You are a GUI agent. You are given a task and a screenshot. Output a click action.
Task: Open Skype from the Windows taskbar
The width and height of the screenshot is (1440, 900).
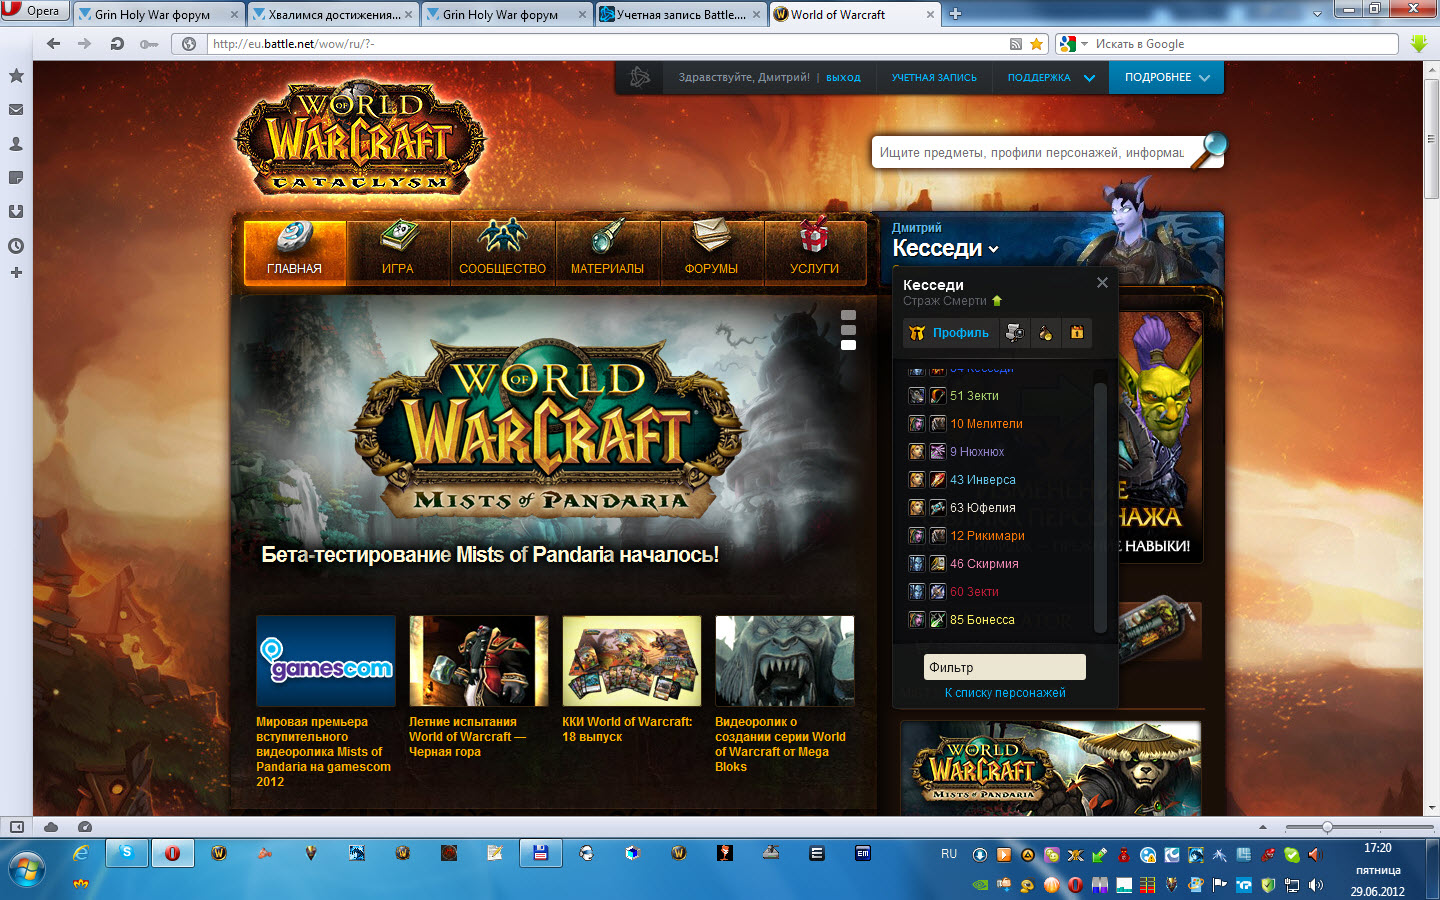point(126,853)
